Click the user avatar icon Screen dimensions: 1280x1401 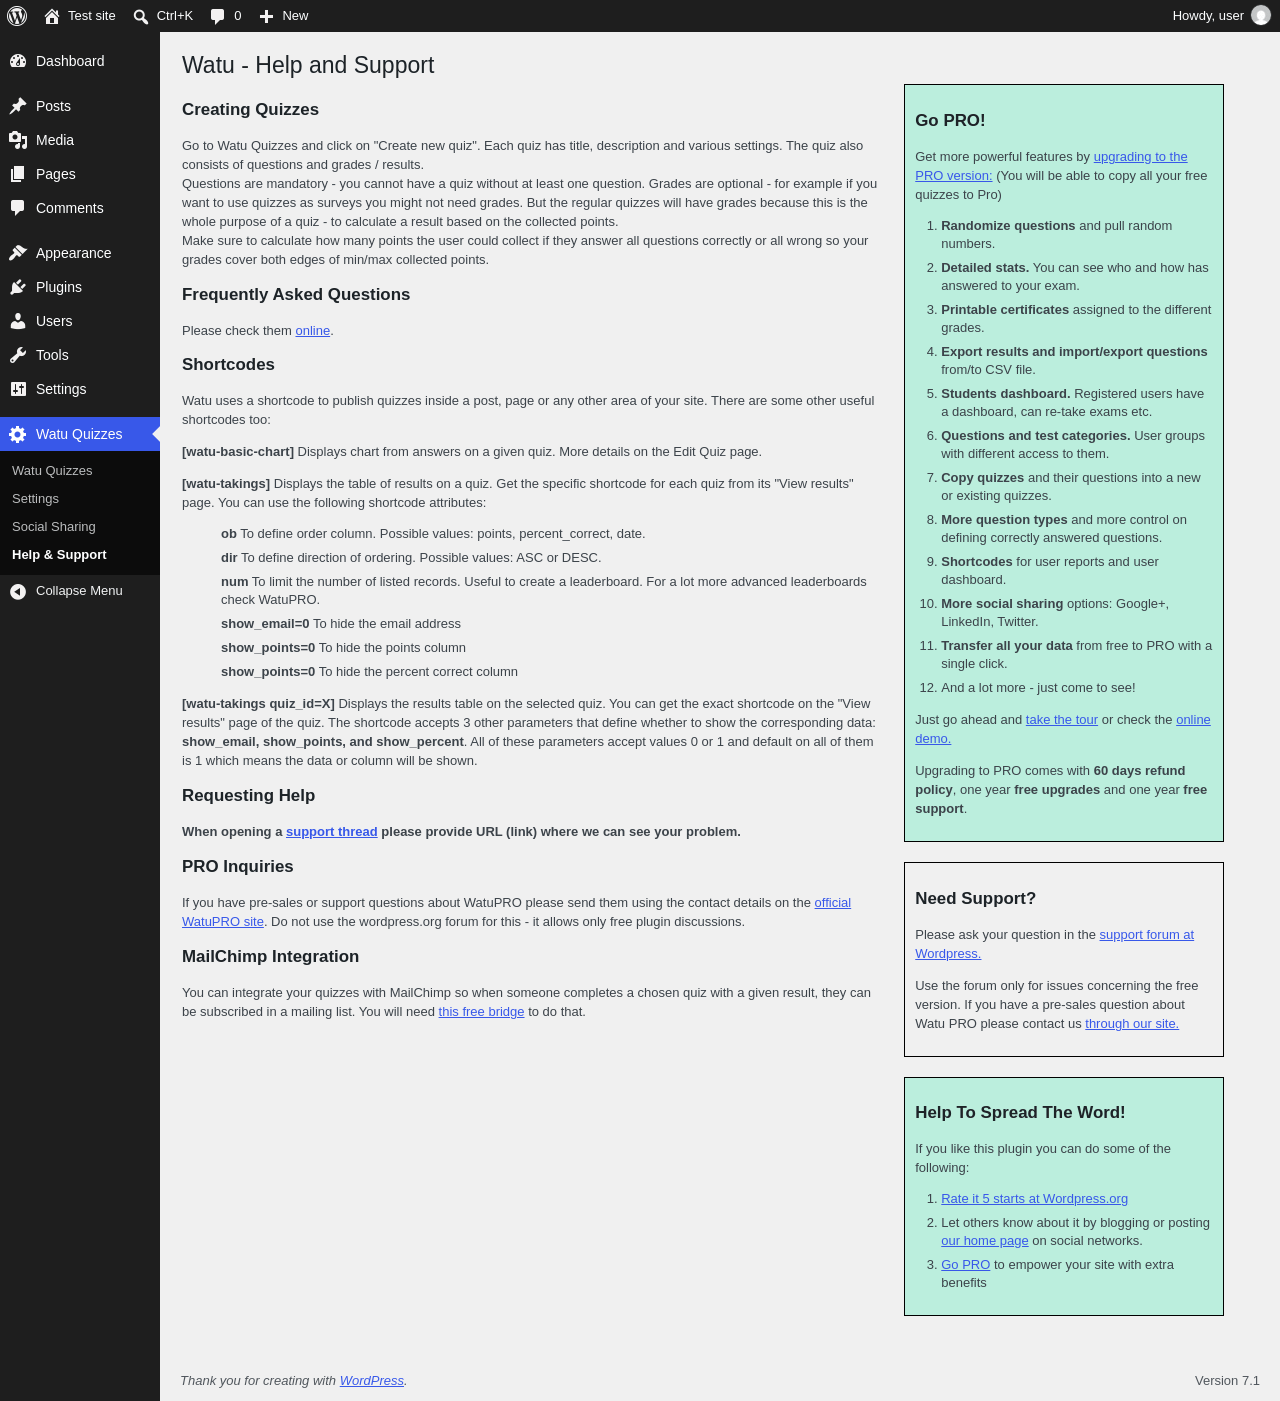(1261, 16)
